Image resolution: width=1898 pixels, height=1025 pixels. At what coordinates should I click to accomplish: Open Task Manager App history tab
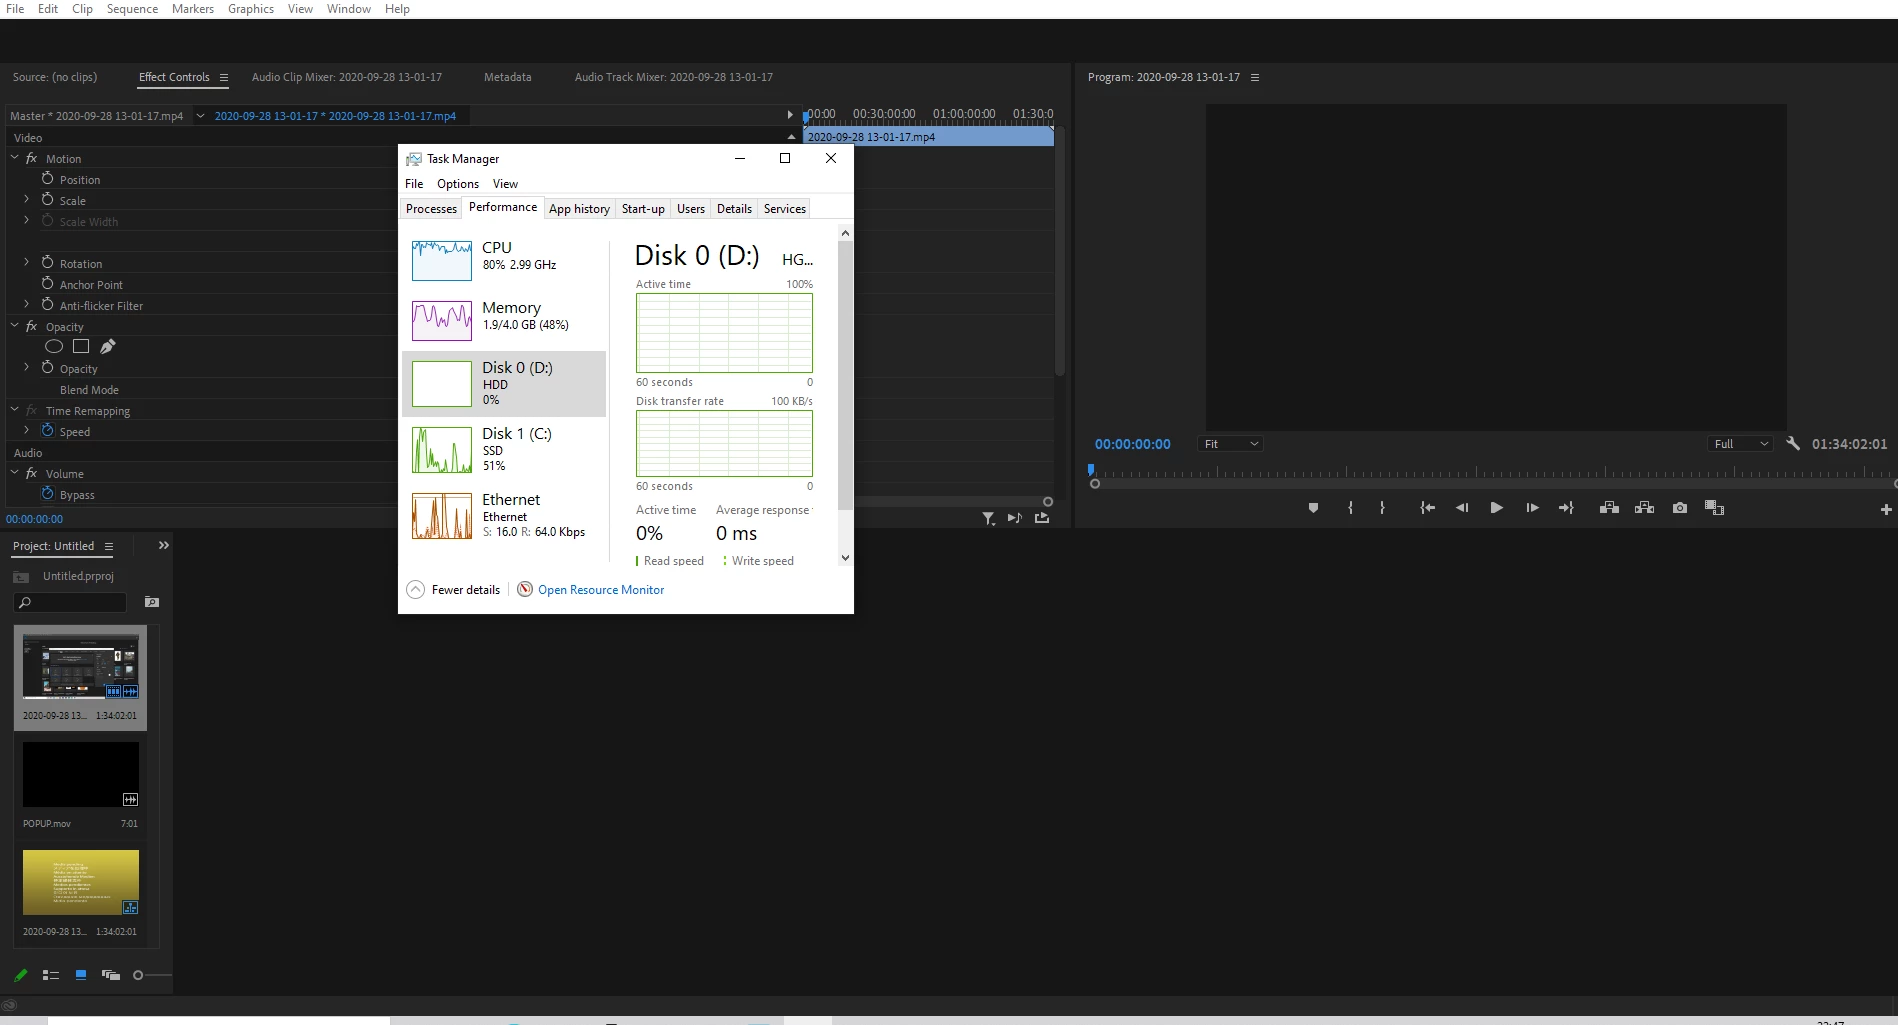[x=579, y=209]
